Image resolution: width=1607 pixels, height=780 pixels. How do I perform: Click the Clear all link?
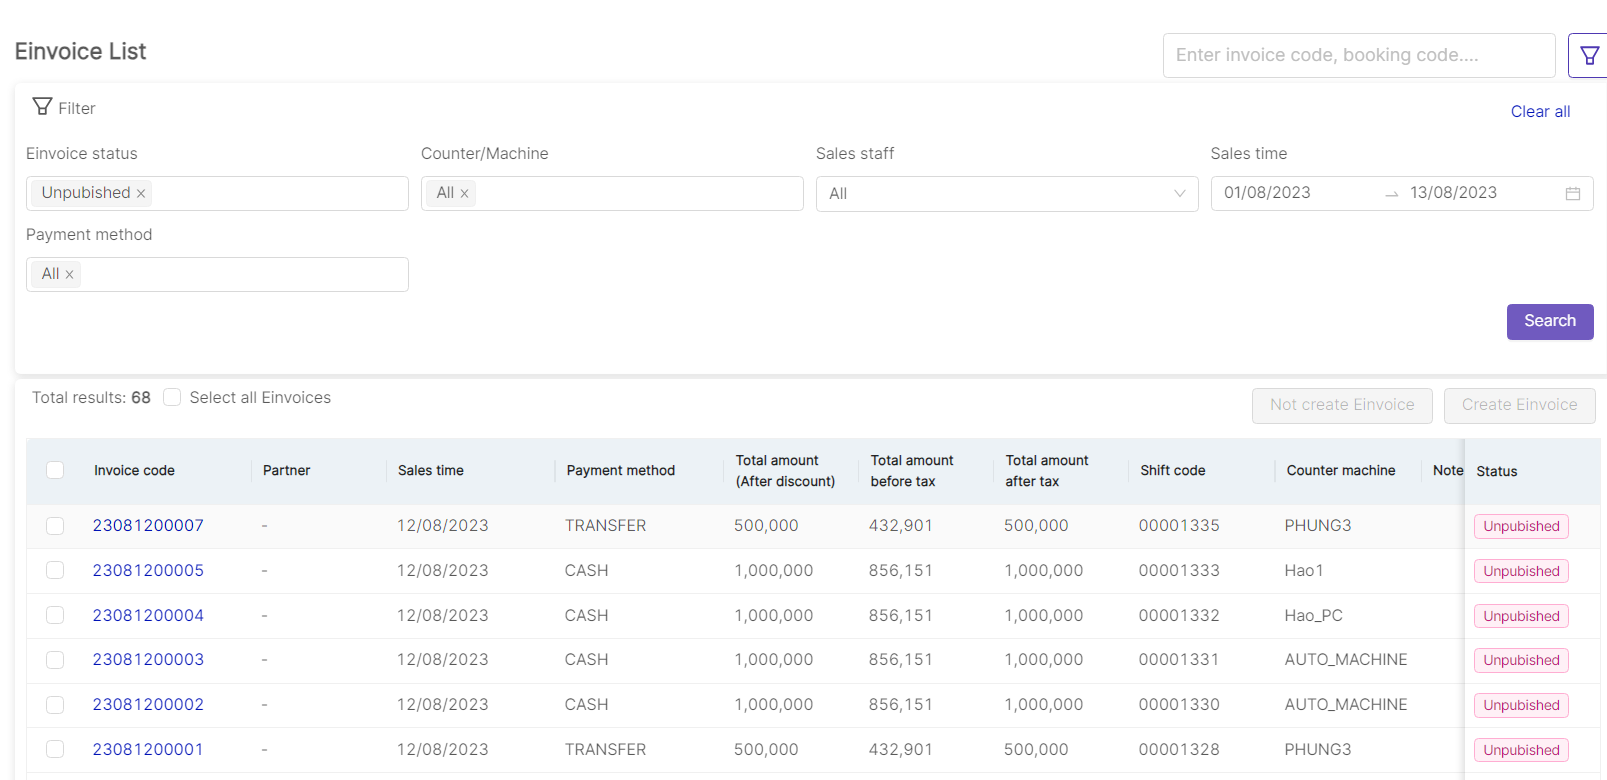pyautogui.click(x=1539, y=112)
